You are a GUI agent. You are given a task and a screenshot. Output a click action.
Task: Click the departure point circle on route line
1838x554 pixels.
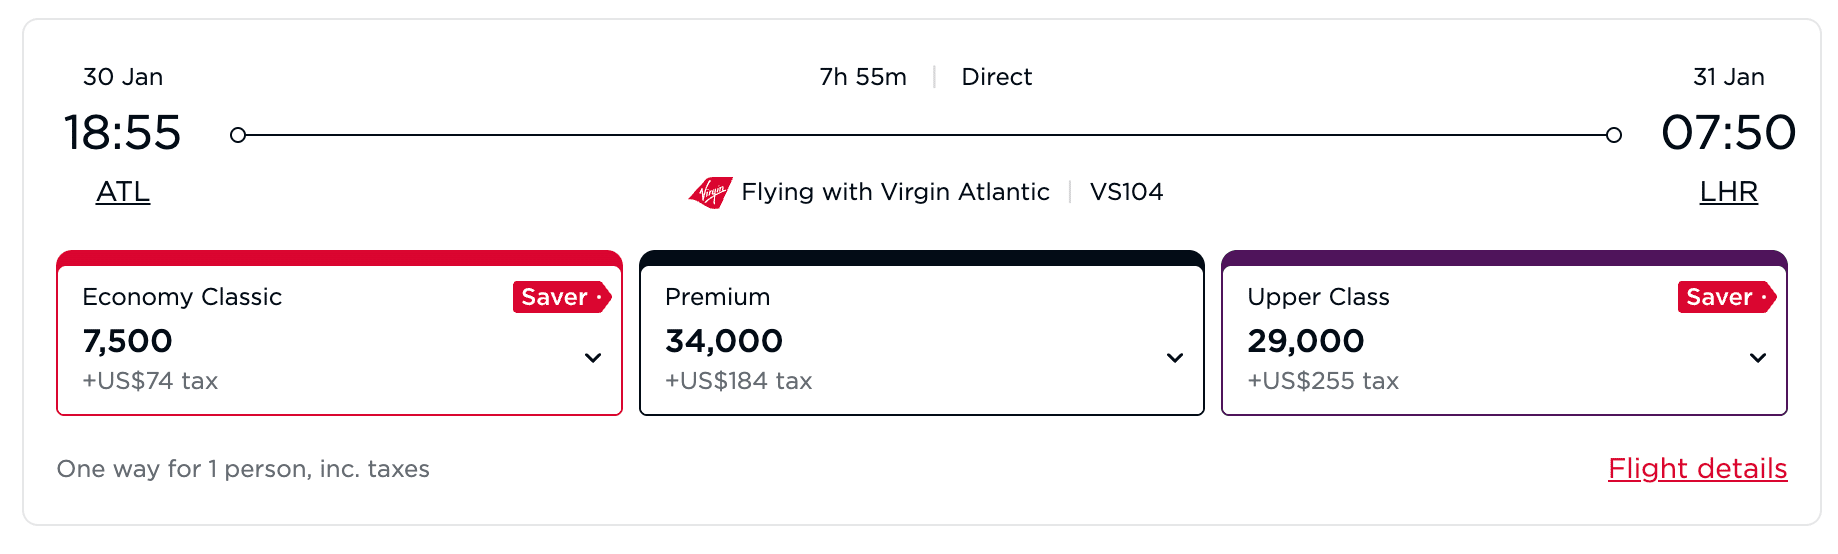(238, 135)
